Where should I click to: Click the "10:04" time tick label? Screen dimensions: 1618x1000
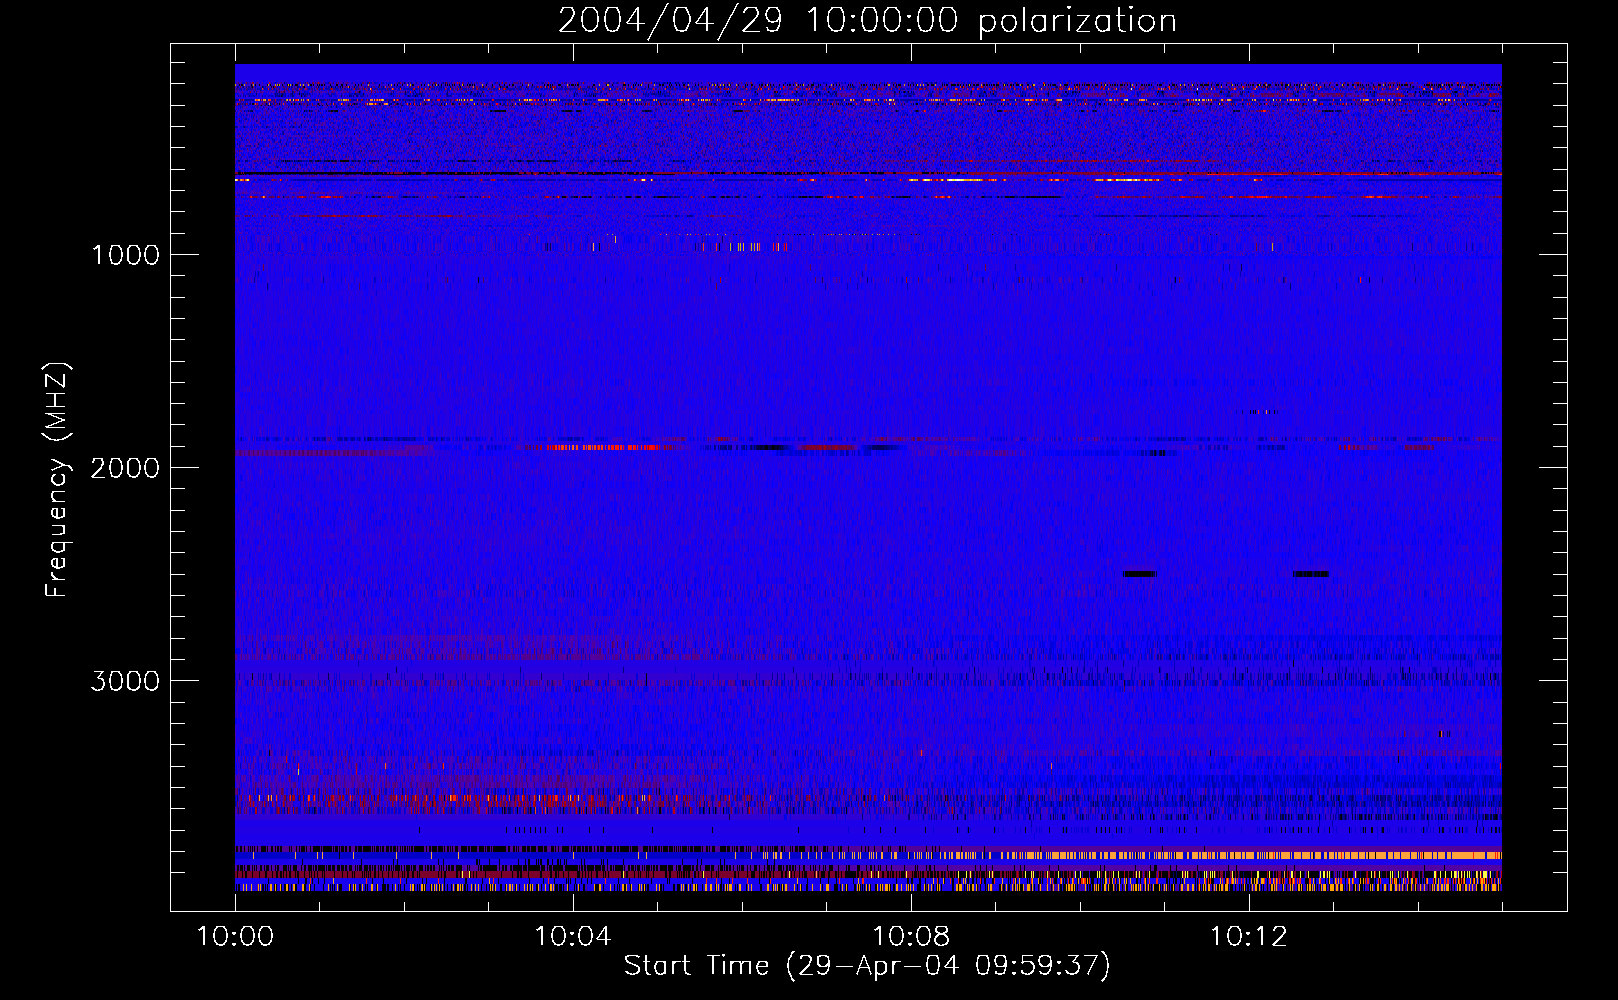coord(573,936)
